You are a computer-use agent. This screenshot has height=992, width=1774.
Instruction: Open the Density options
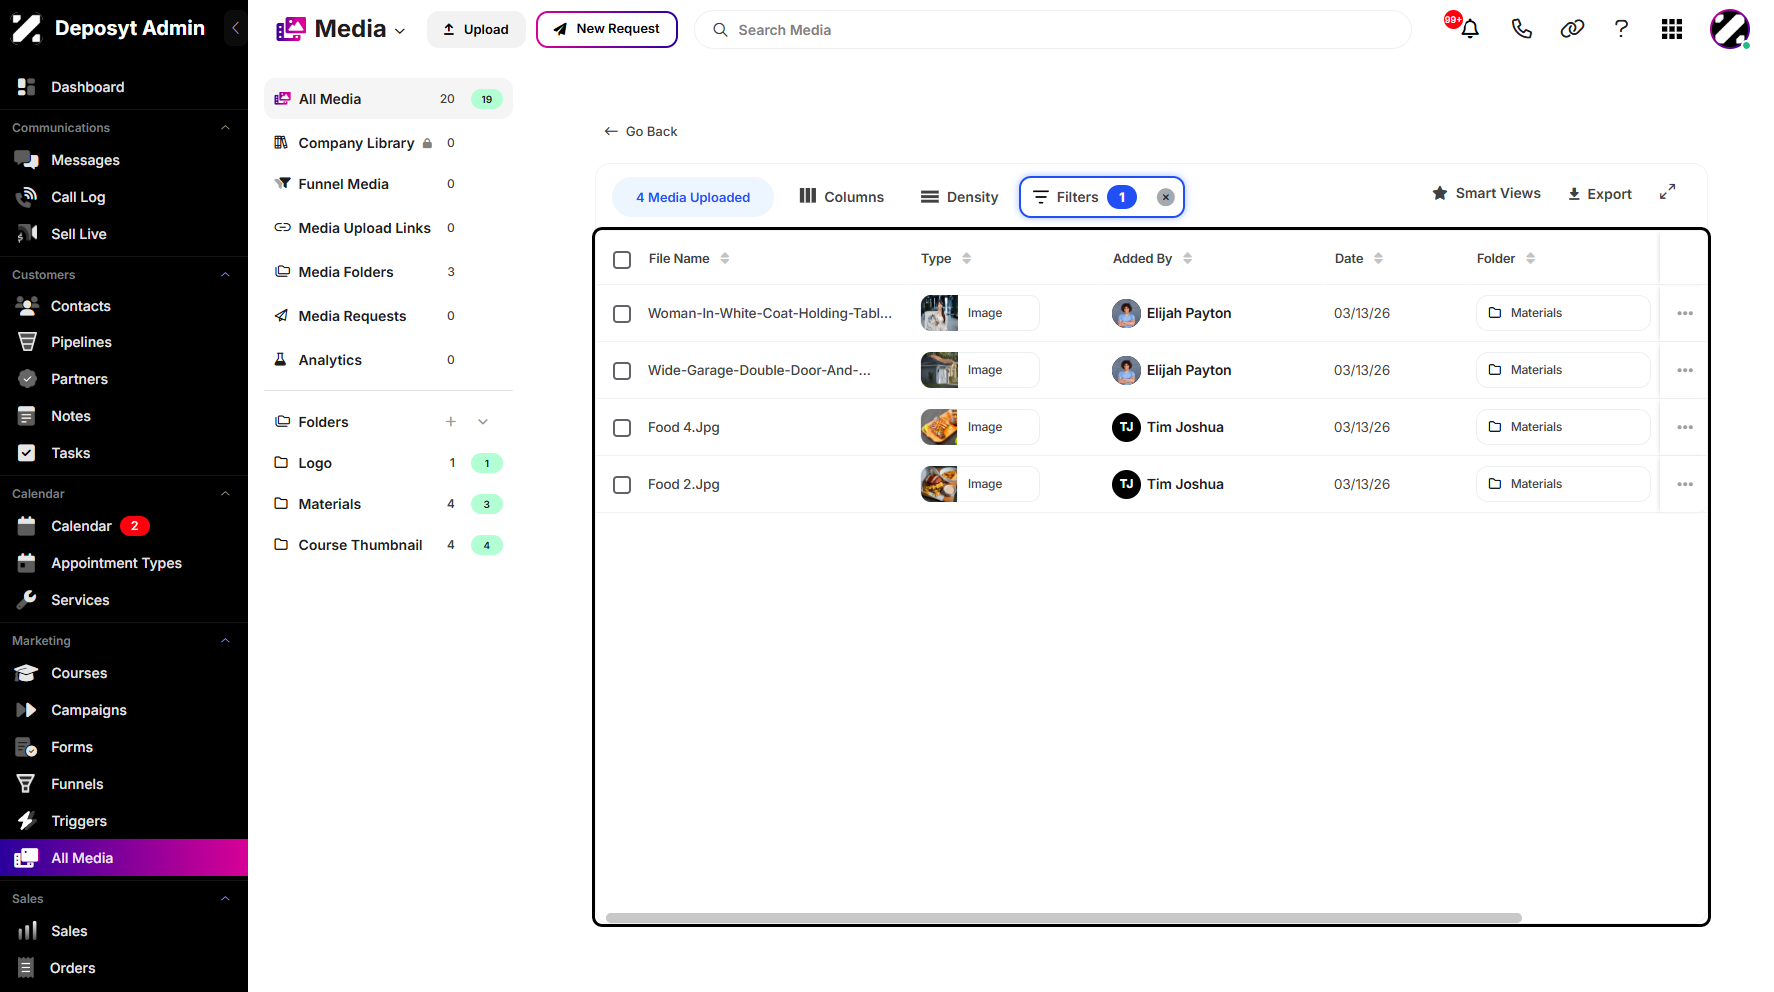[x=959, y=197]
